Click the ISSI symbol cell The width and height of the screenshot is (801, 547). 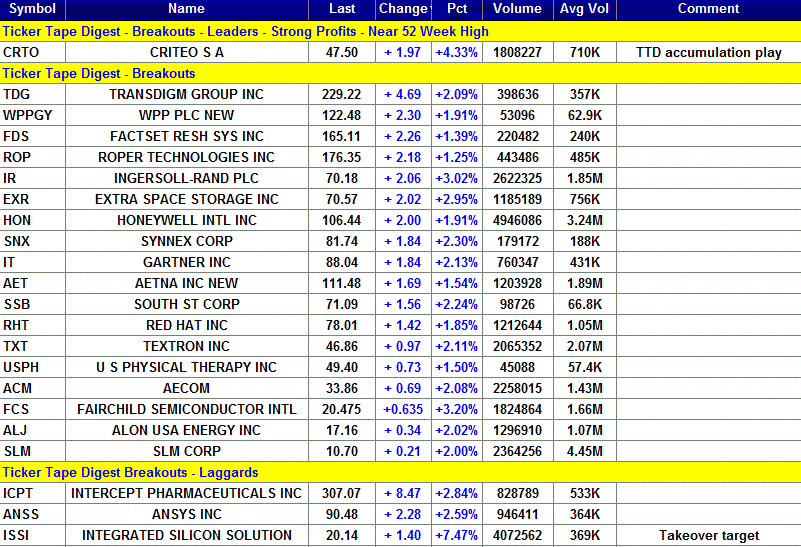(x=32, y=535)
